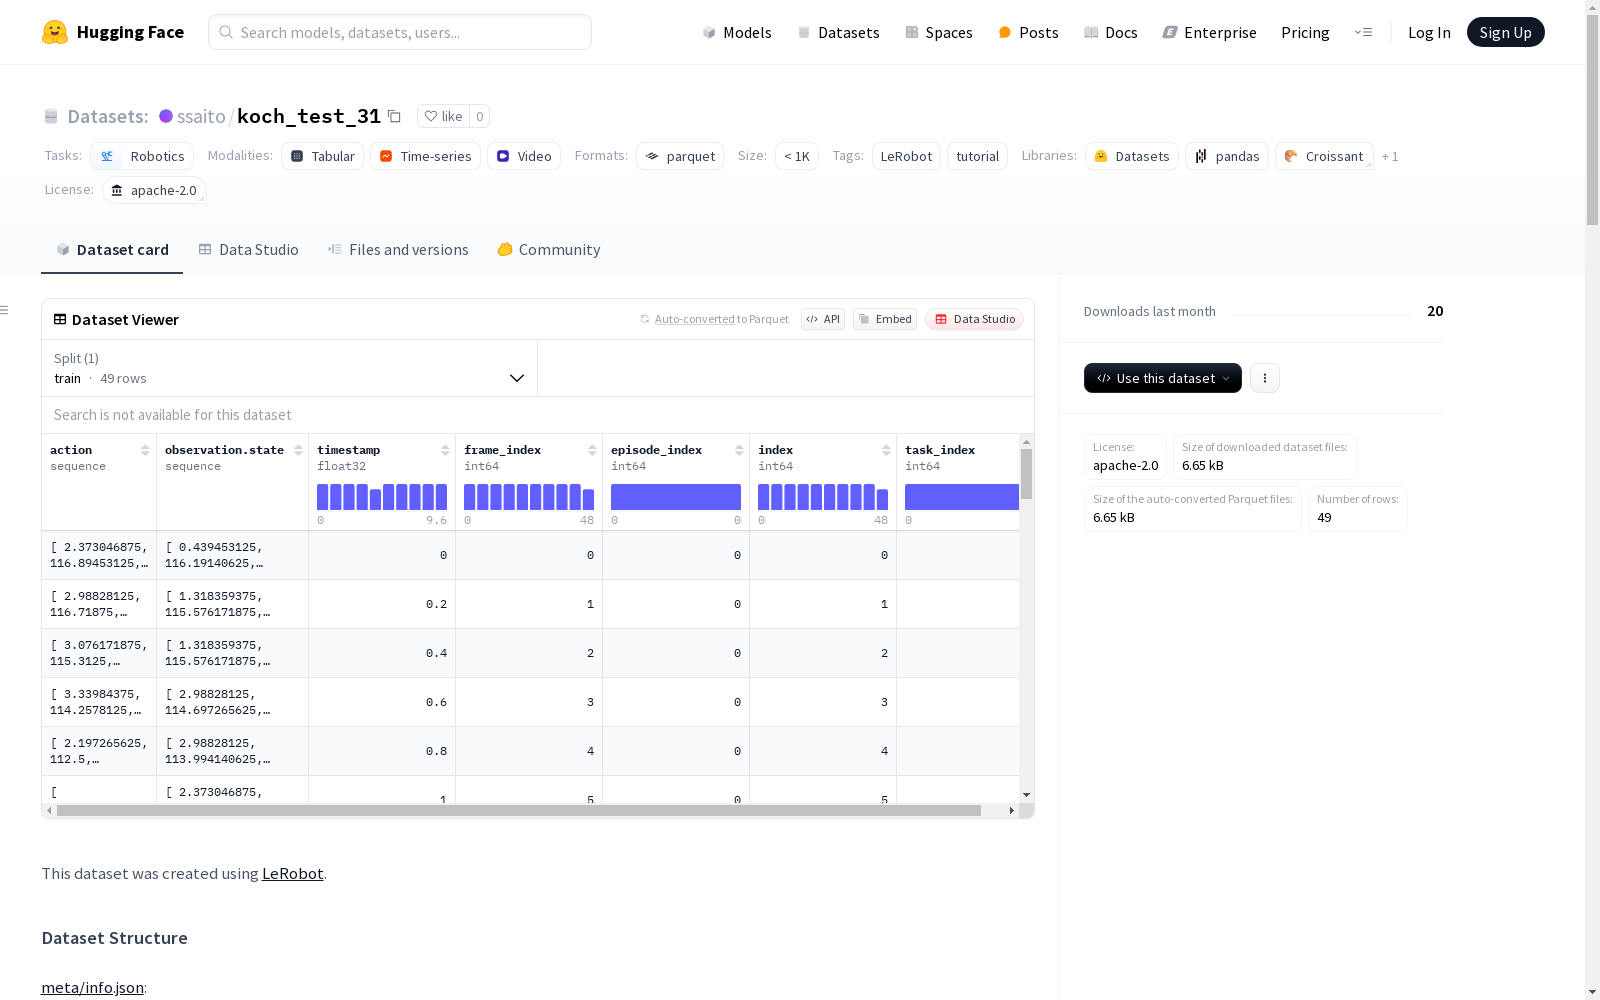Like the koch_test_31 dataset
The width and height of the screenshot is (1600, 1000).
coord(443,116)
